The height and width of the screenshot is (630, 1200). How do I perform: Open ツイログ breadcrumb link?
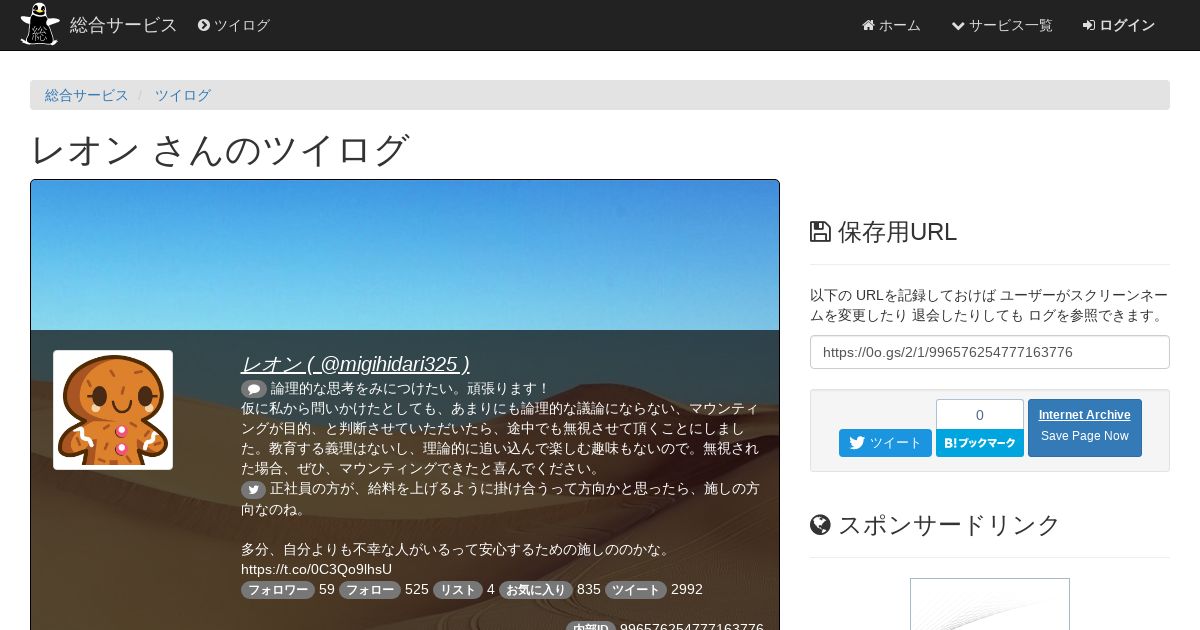[x=183, y=95]
